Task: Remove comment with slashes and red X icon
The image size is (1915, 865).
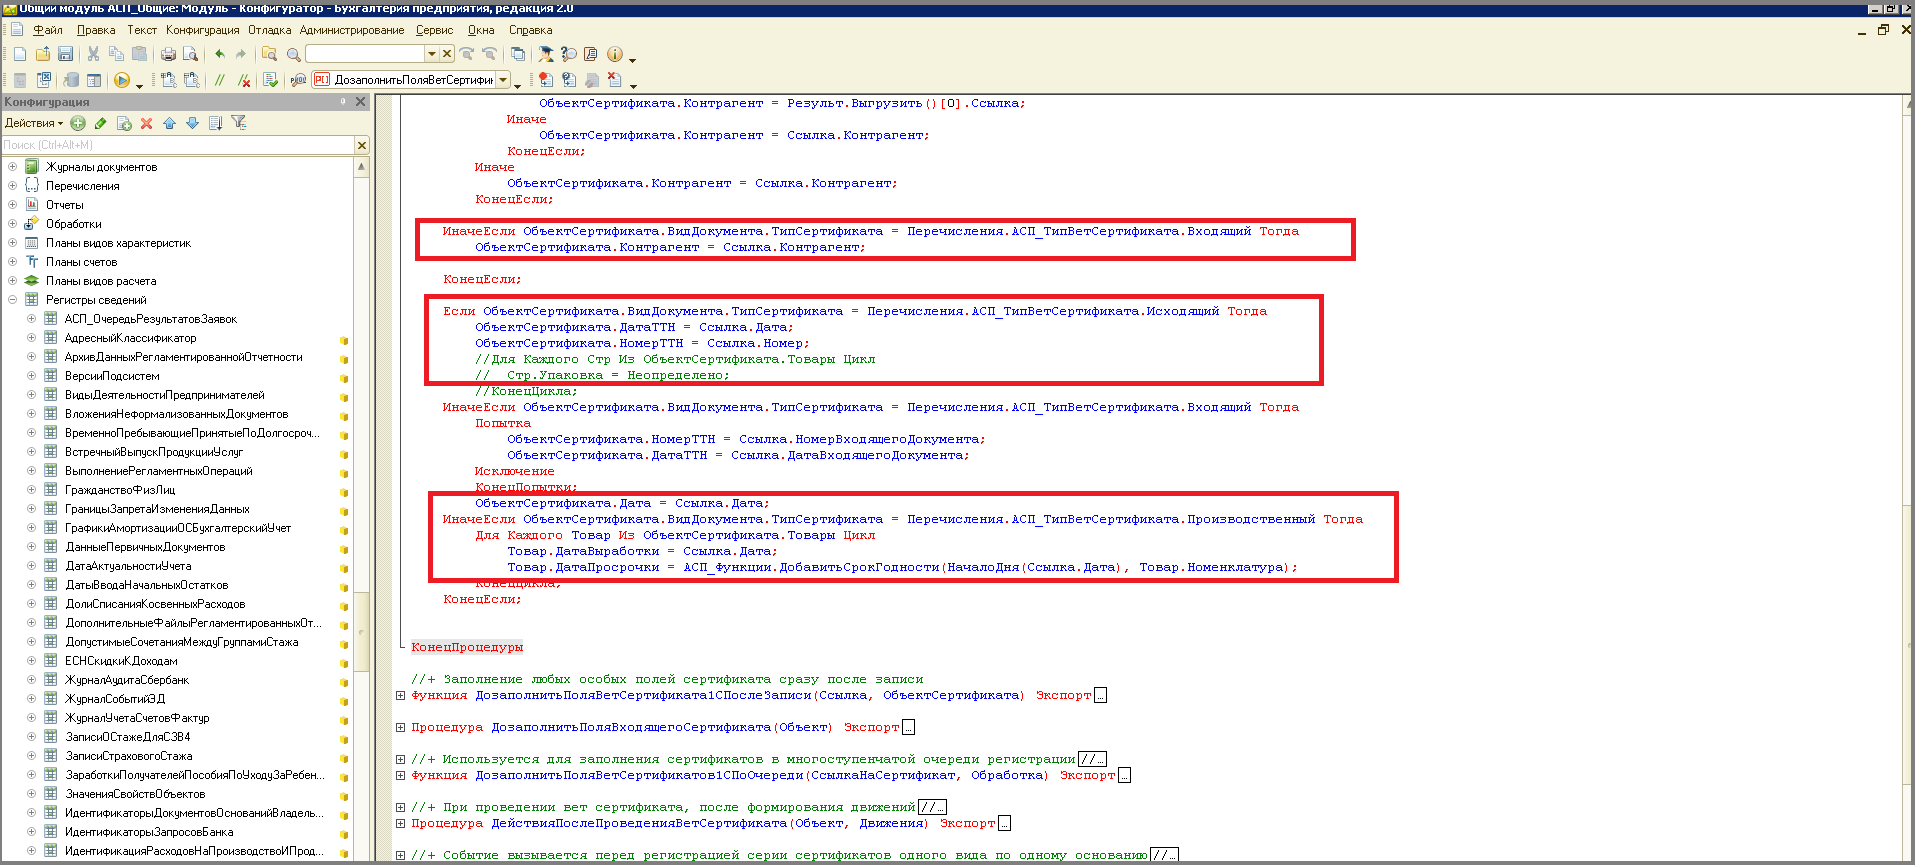Action: click(244, 80)
